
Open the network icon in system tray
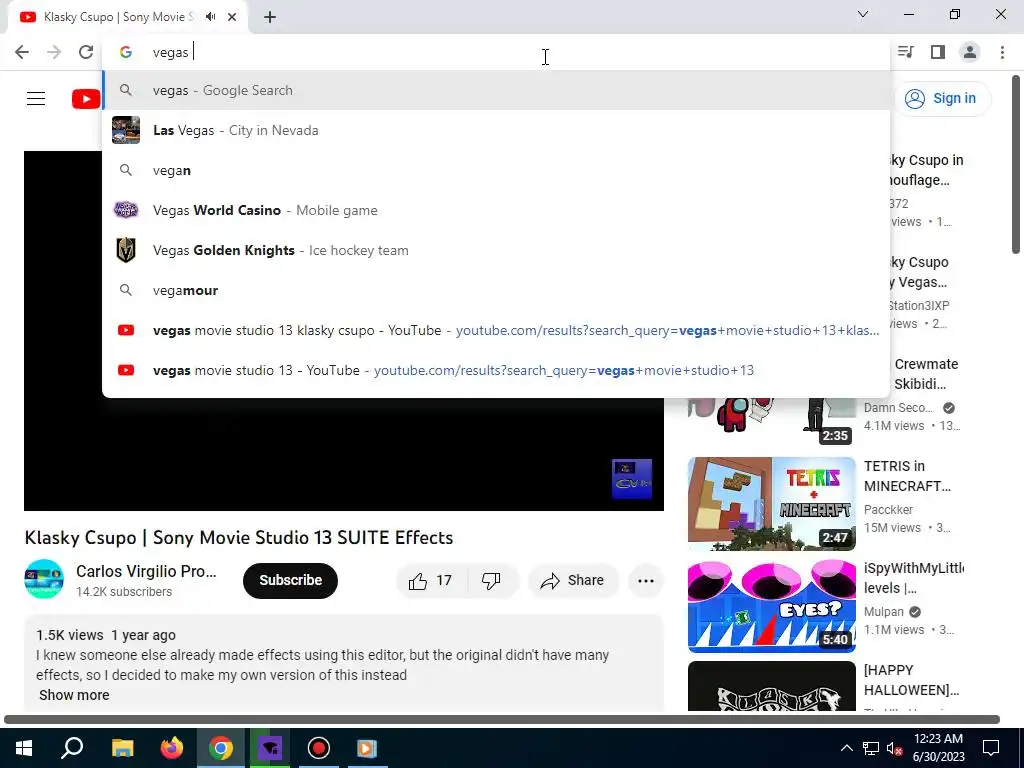click(x=871, y=748)
